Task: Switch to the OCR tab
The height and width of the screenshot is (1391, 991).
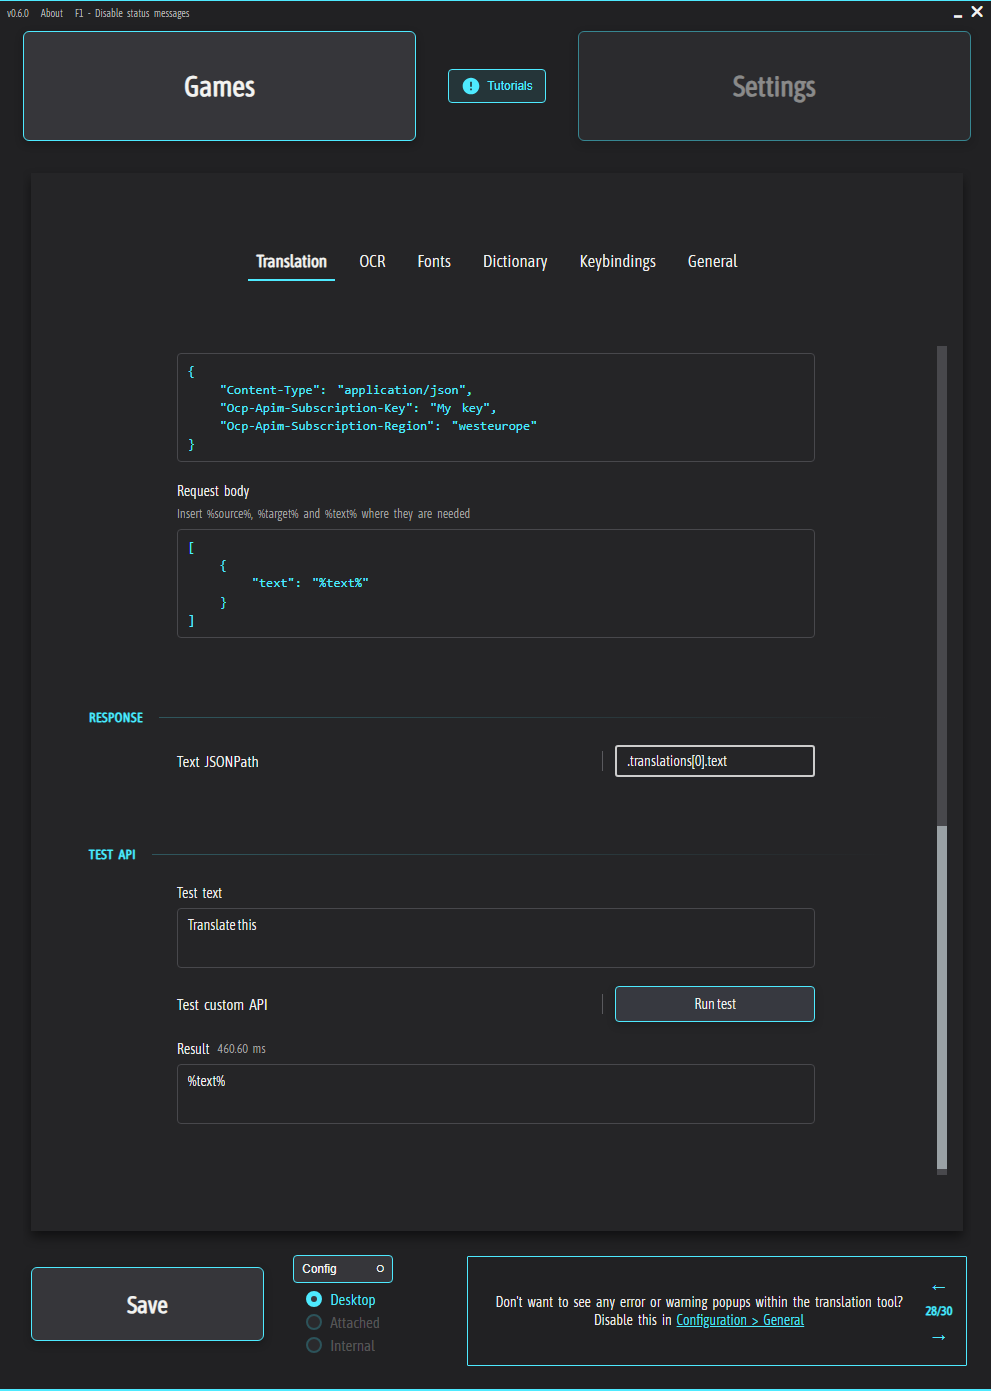Action: pos(372,261)
